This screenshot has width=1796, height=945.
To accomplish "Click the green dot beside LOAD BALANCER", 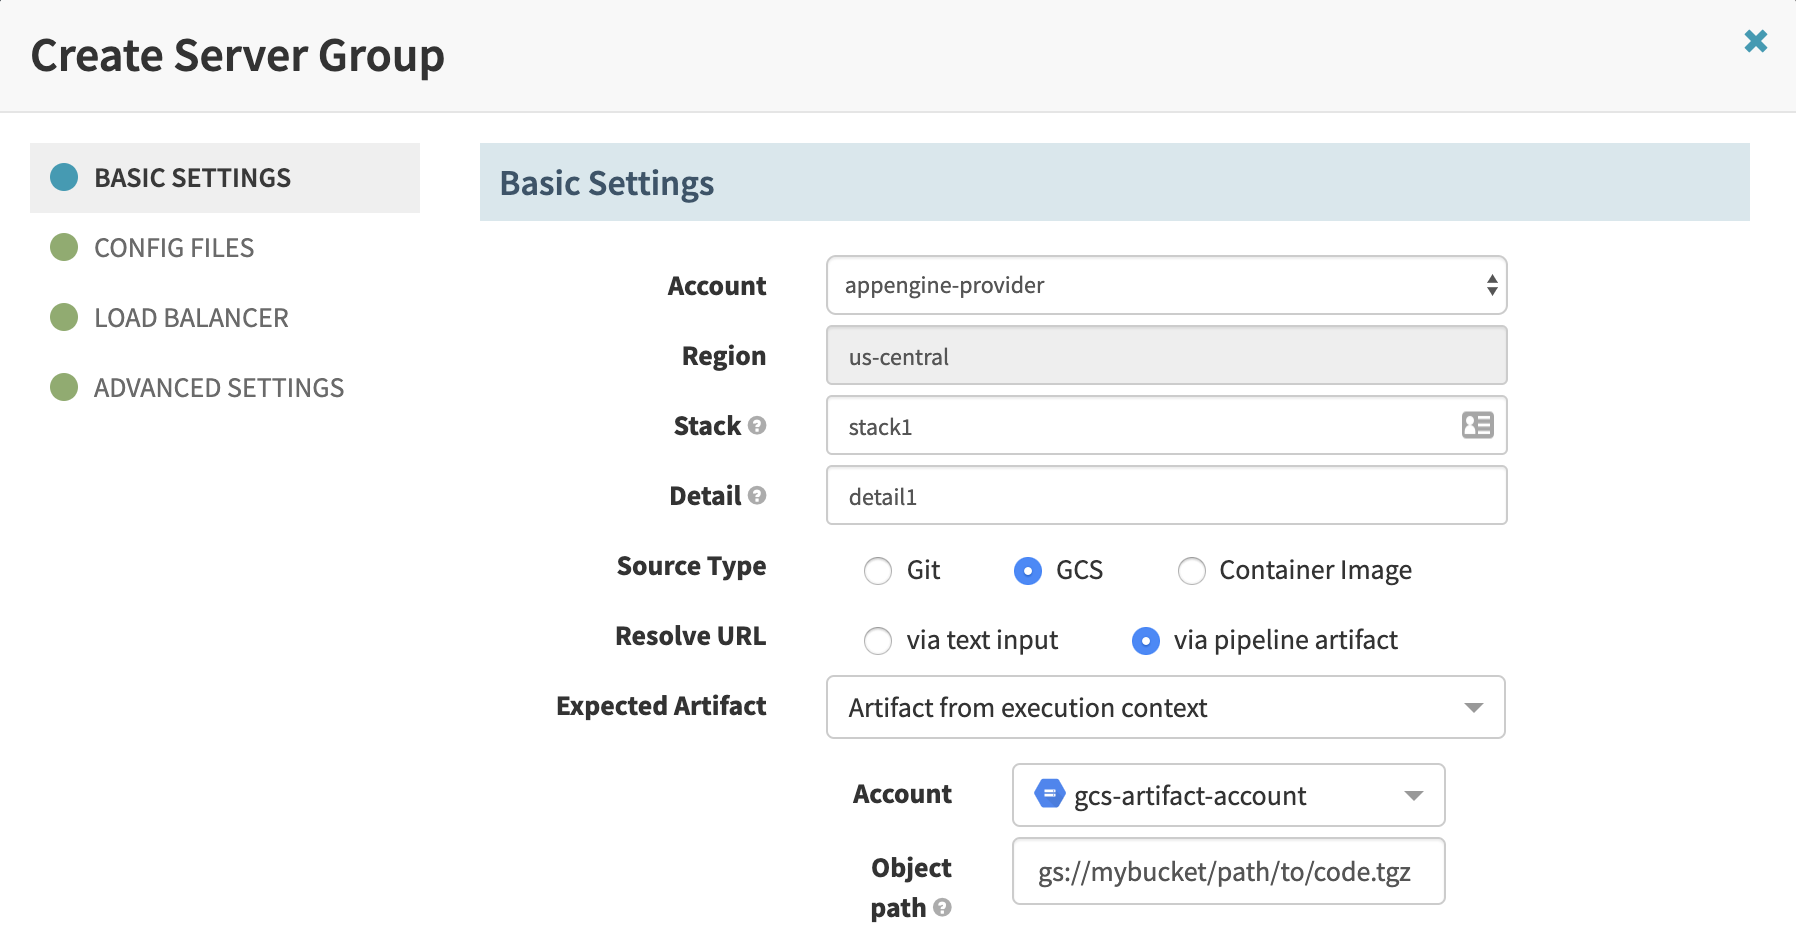I will coord(63,317).
